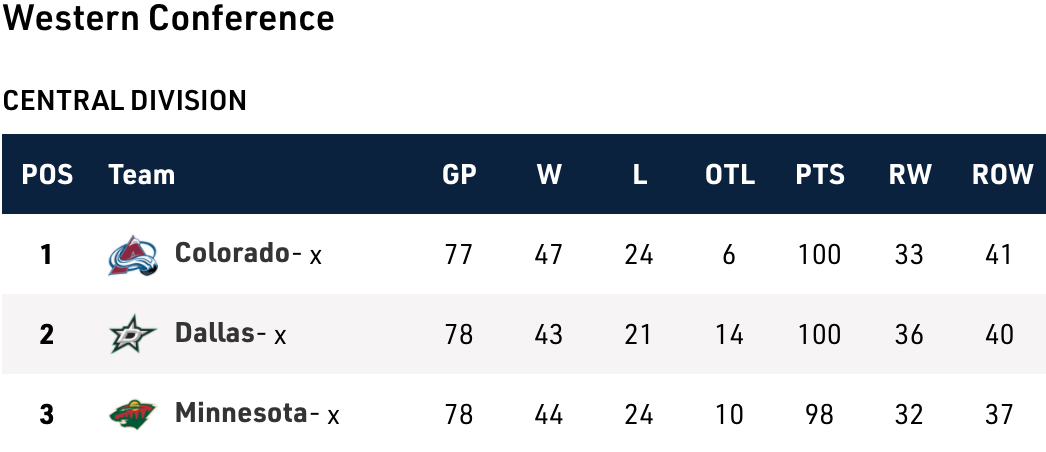Sort standings by GP column header
The image size is (1046, 452).
point(459,175)
